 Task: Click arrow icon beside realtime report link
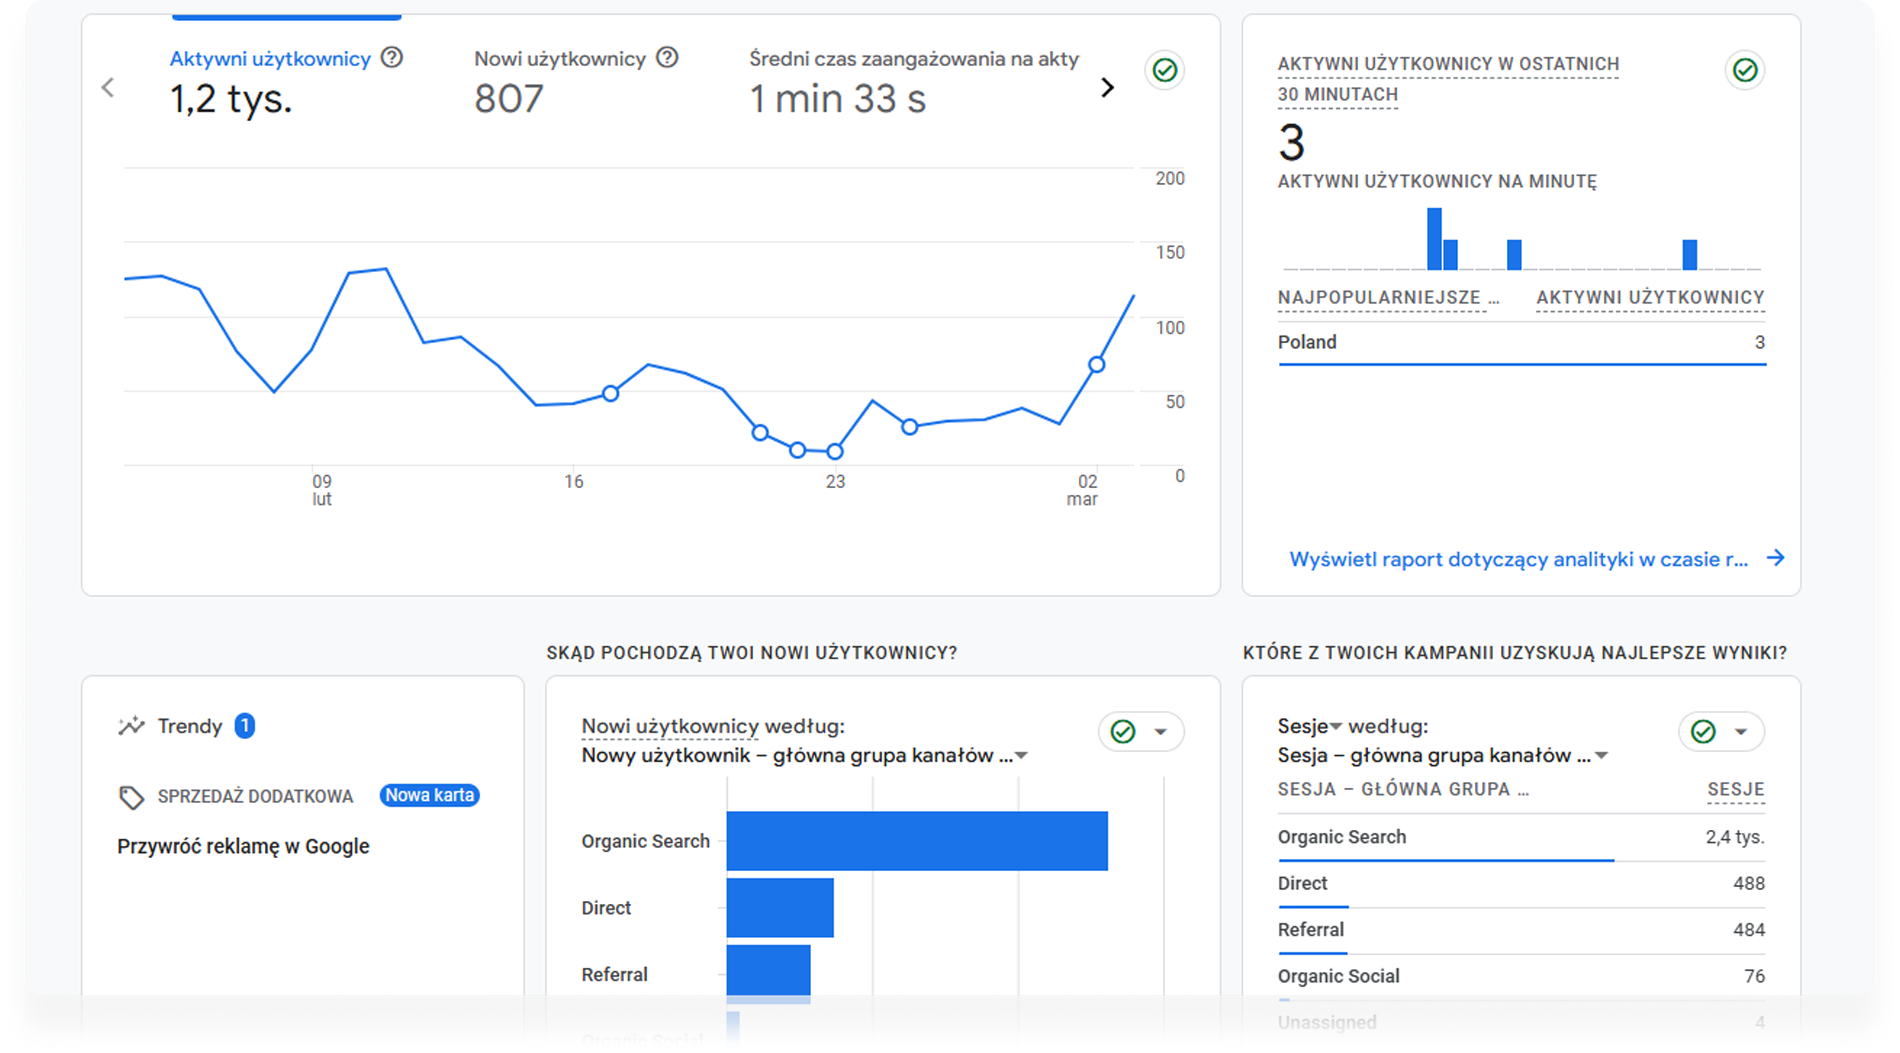click(1775, 558)
